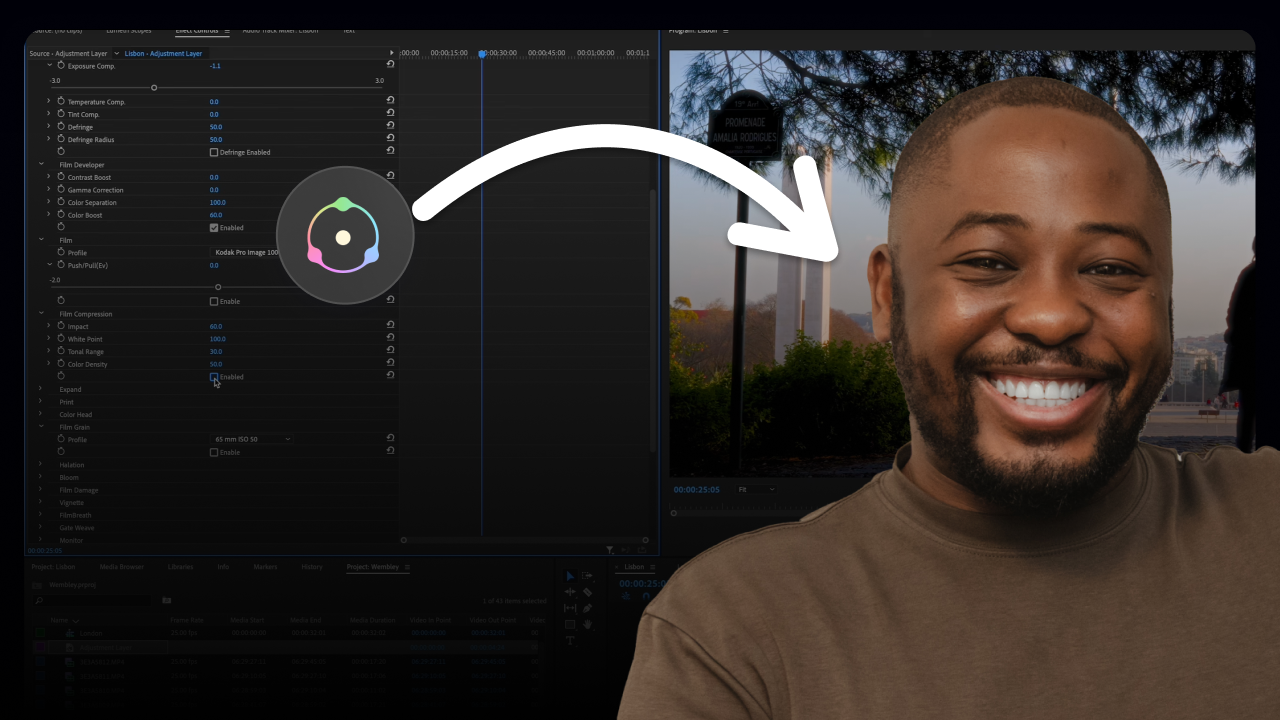The height and width of the screenshot is (720, 1280).
Task: Click the Exposure Comp. slider handle
Action: tap(154, 87)
